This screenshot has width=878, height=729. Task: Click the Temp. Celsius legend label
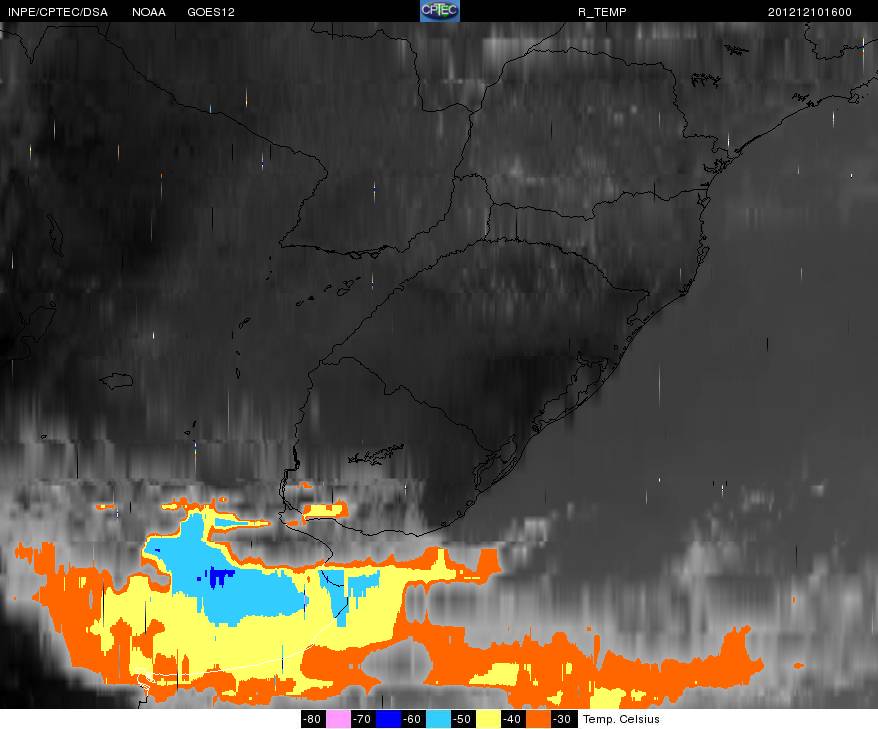621,719
